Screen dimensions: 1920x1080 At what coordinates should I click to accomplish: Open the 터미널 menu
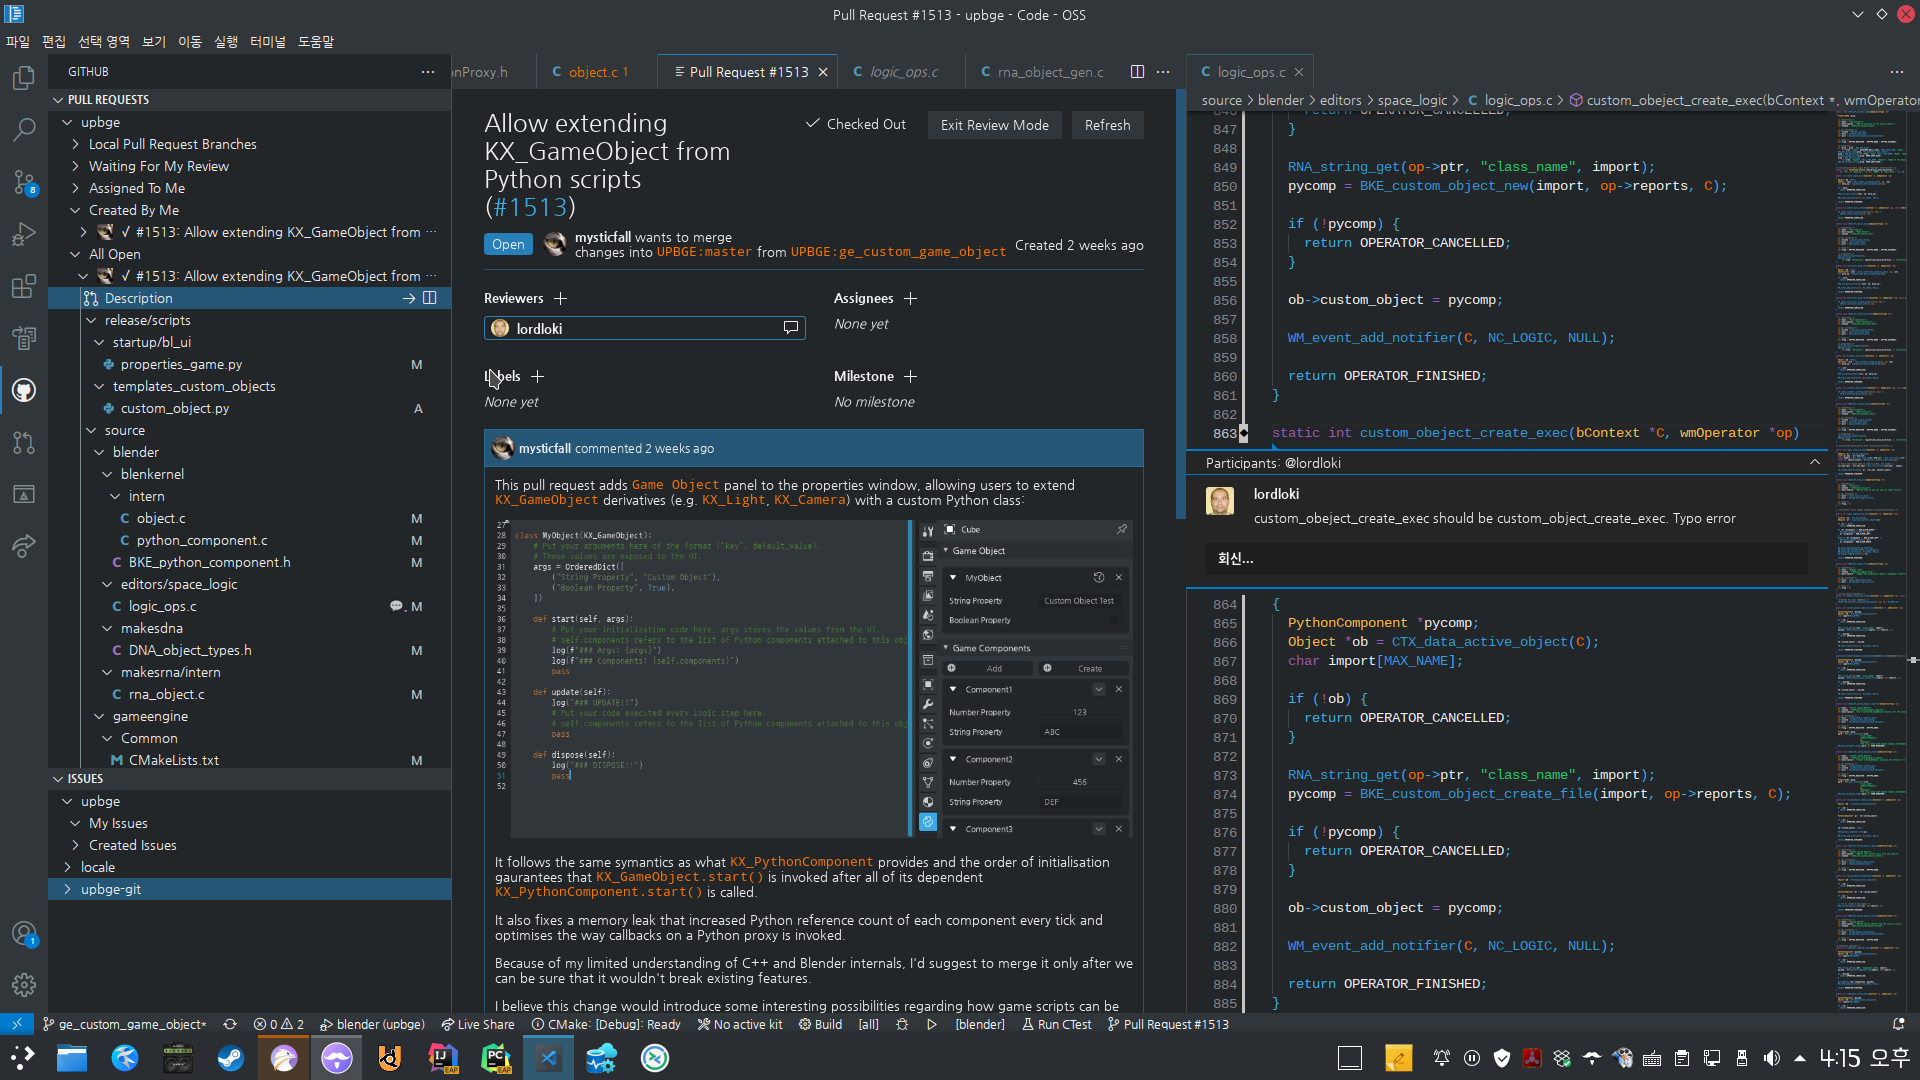tap(267, 42)
